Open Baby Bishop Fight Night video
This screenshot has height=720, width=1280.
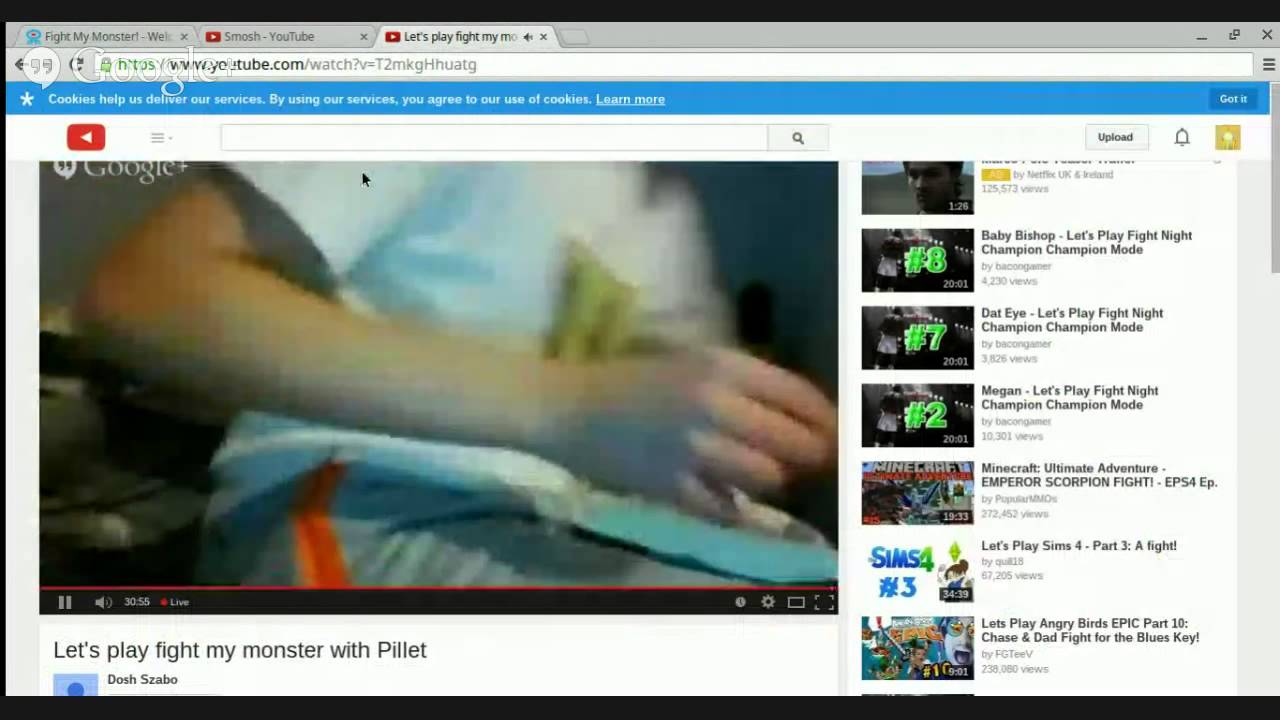tap(1086, 242)
